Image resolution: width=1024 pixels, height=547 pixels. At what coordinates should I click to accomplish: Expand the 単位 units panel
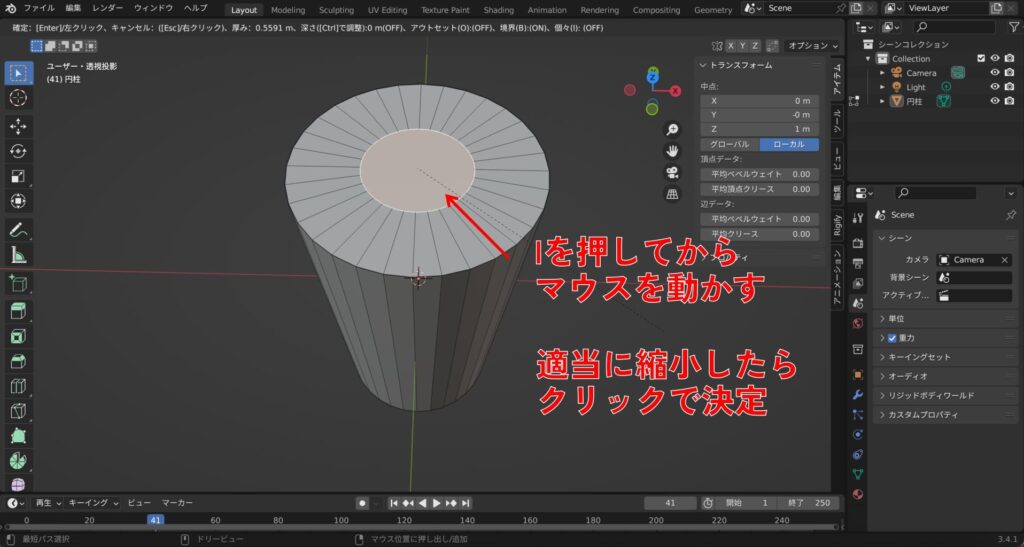(881, 318)
